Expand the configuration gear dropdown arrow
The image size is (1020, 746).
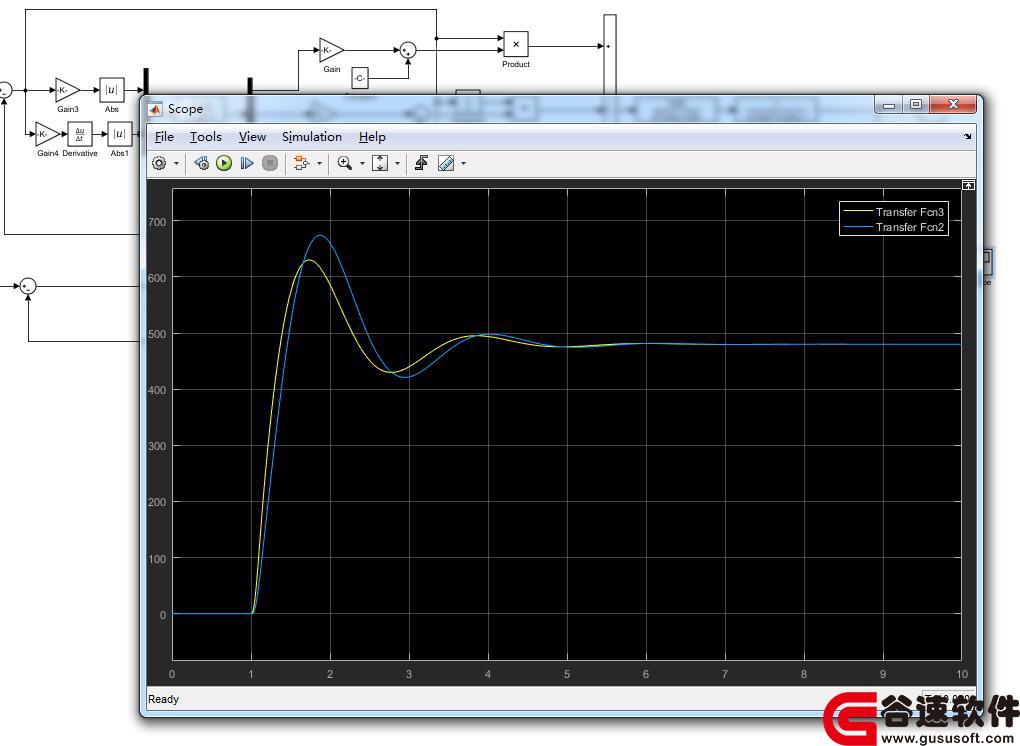(x=176, y=164)
